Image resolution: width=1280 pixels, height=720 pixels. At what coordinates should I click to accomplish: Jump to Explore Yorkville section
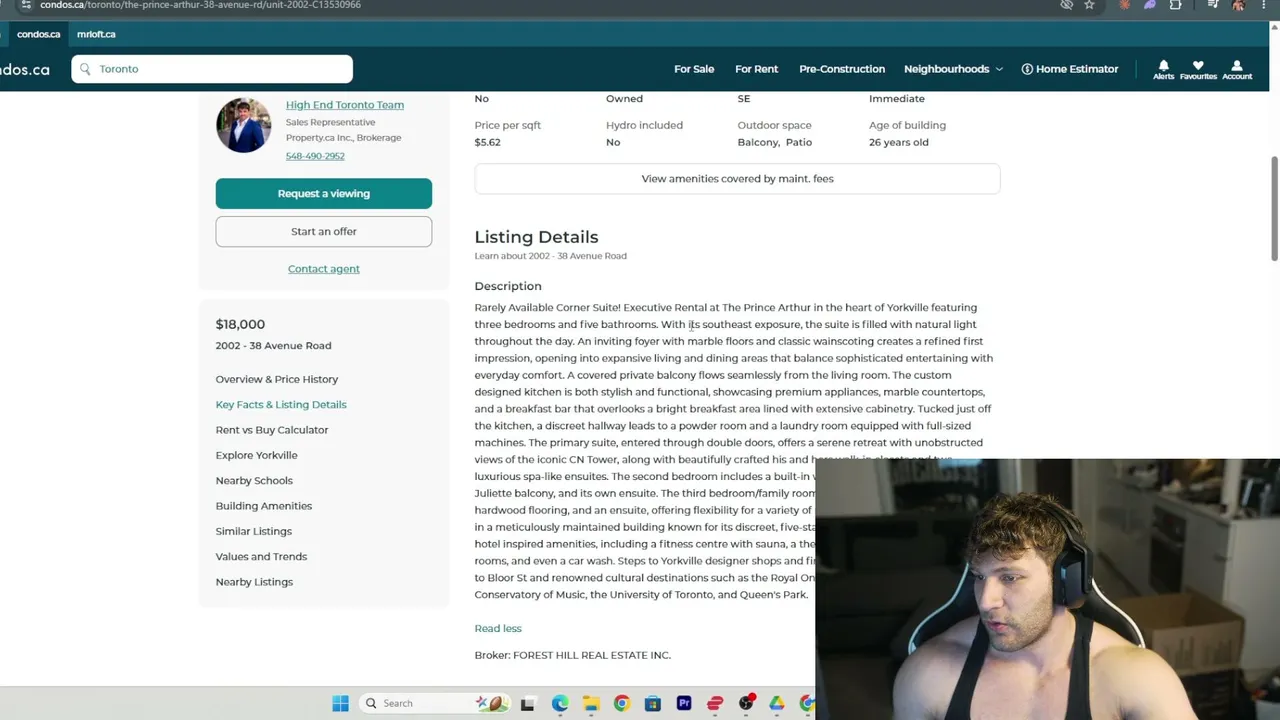pyautogui.click(x=257, y=455)
